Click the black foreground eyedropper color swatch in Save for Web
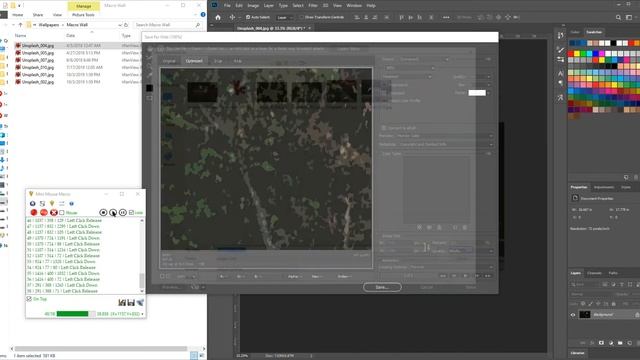Viewport: 640px width, 360px height. [x=149, y=88]
